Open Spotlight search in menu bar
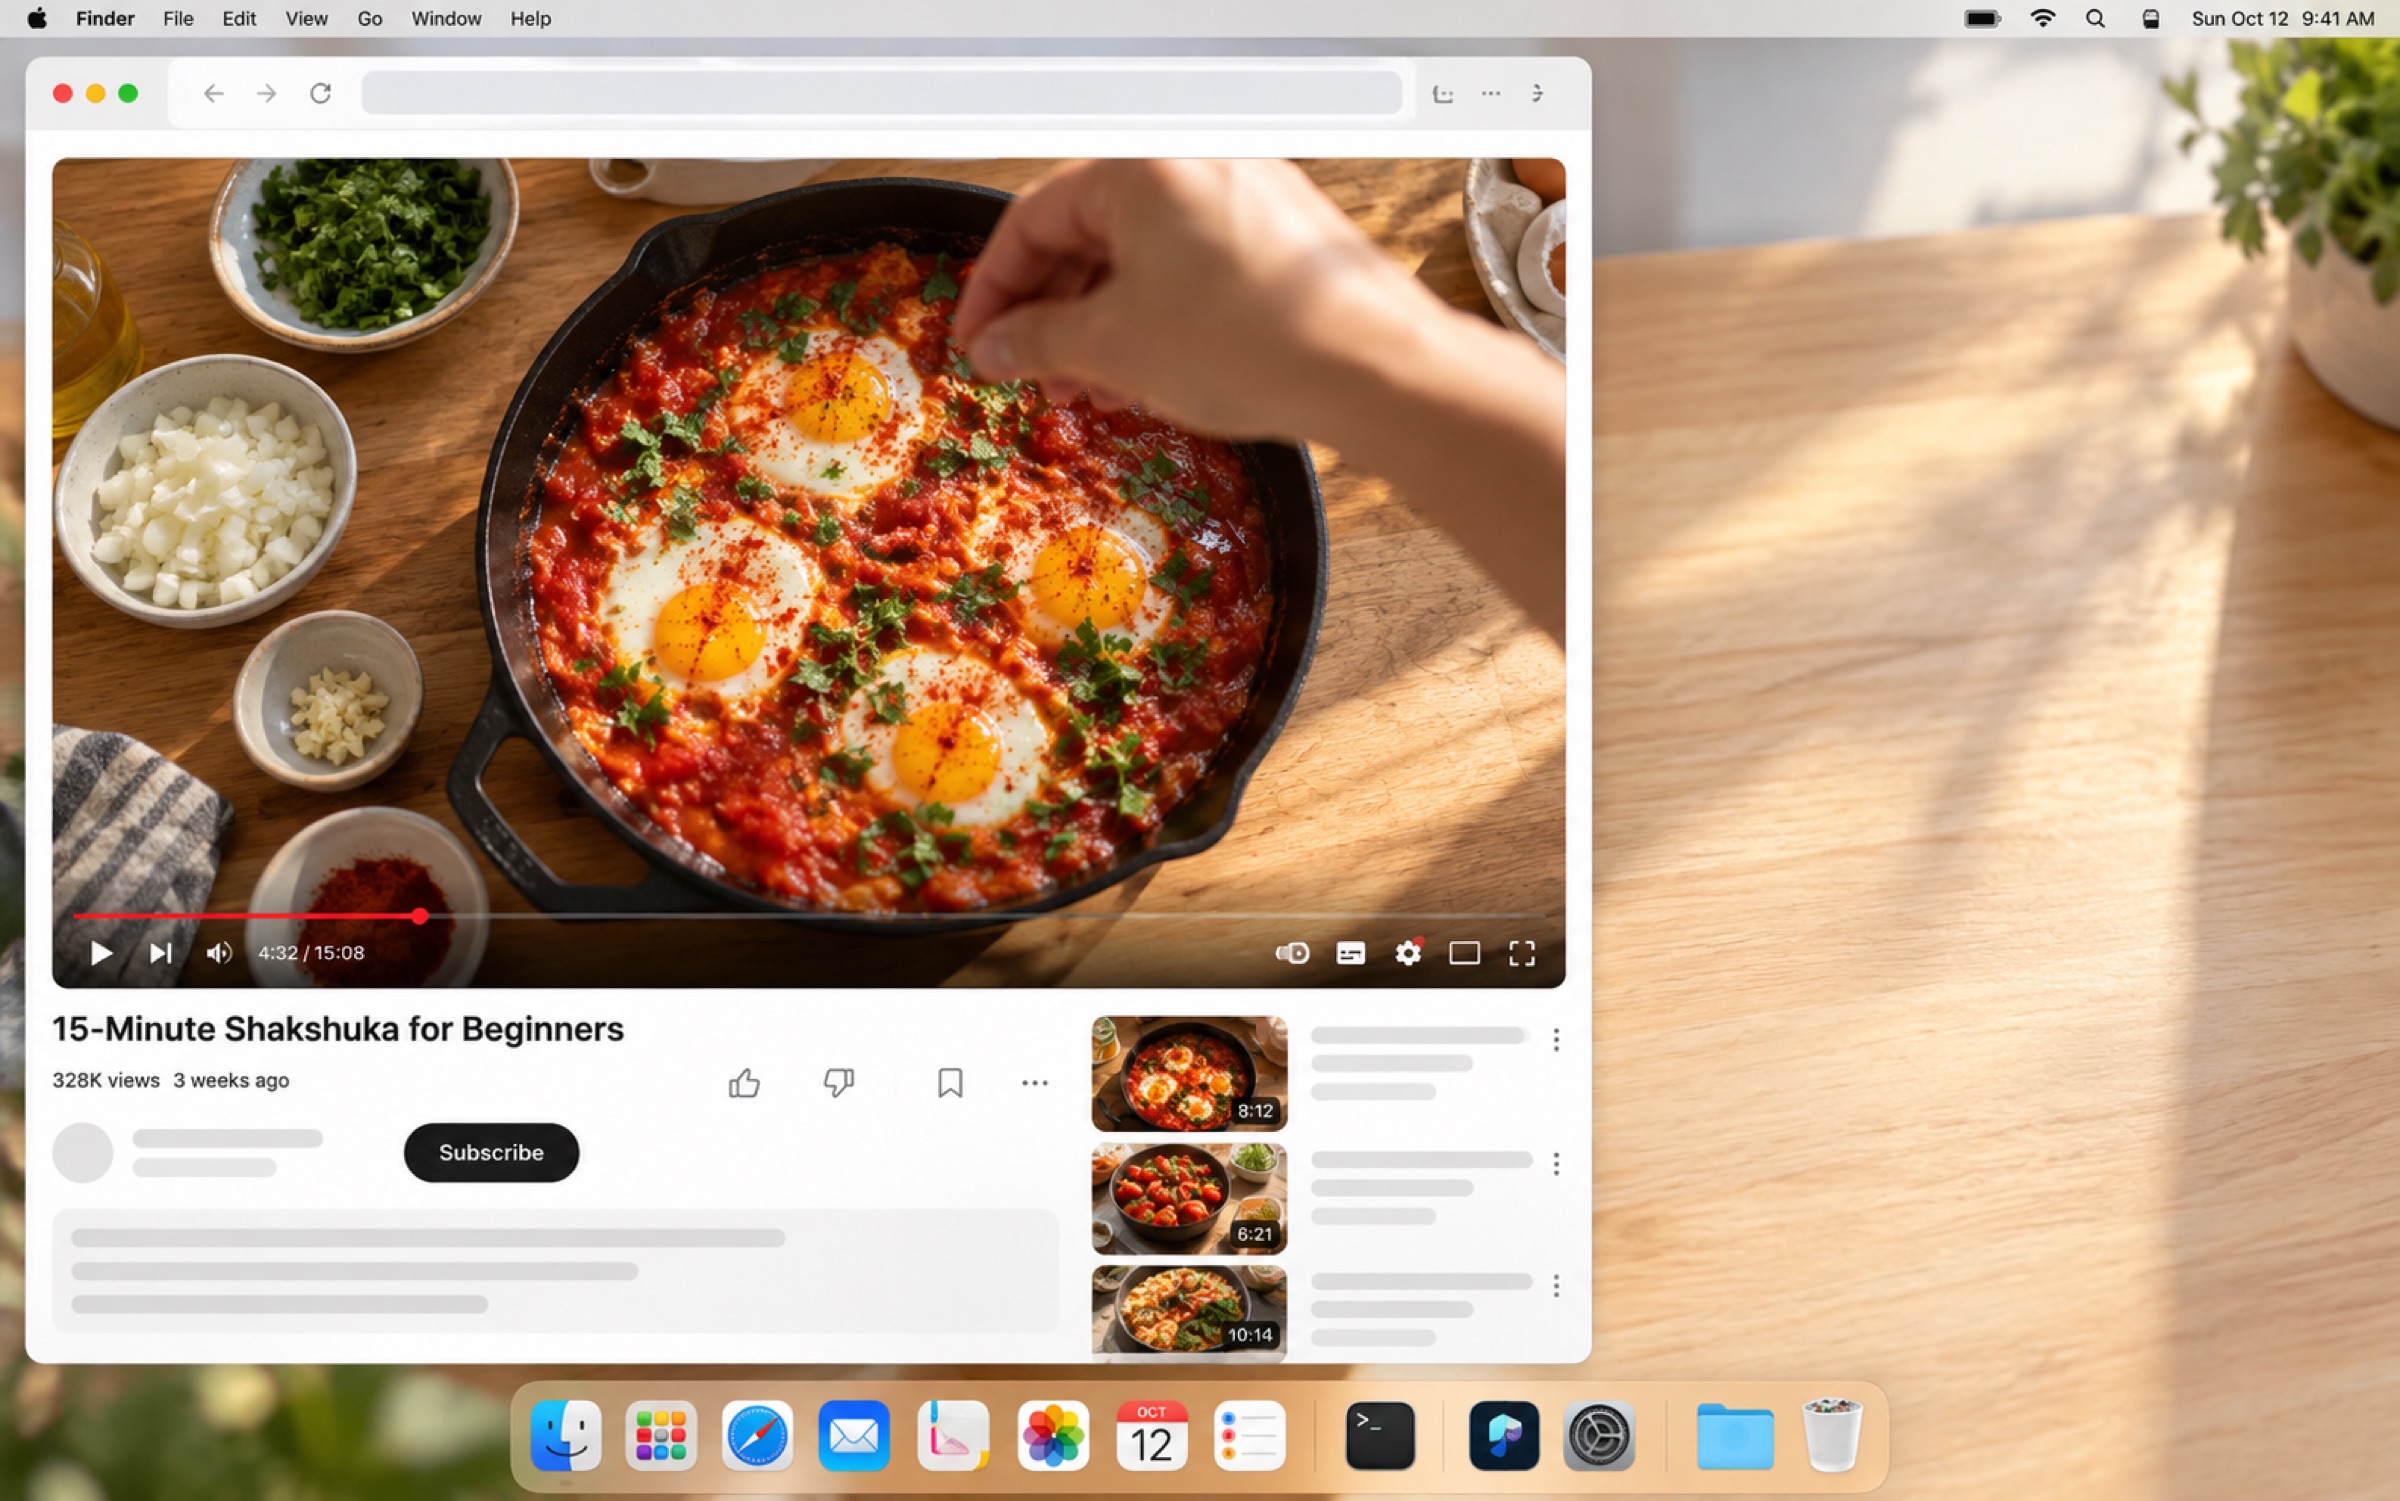The height and width of the screenshot is (1501, 2400). click(2095, 18)
